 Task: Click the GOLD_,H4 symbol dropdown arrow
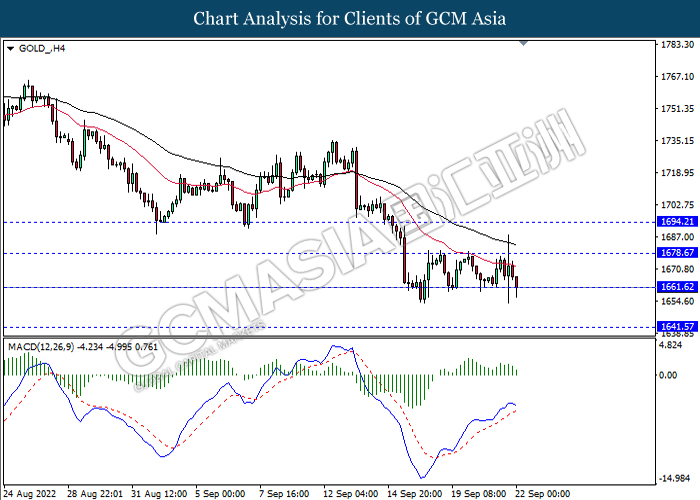pyautogui.click(x=11, y=49)
